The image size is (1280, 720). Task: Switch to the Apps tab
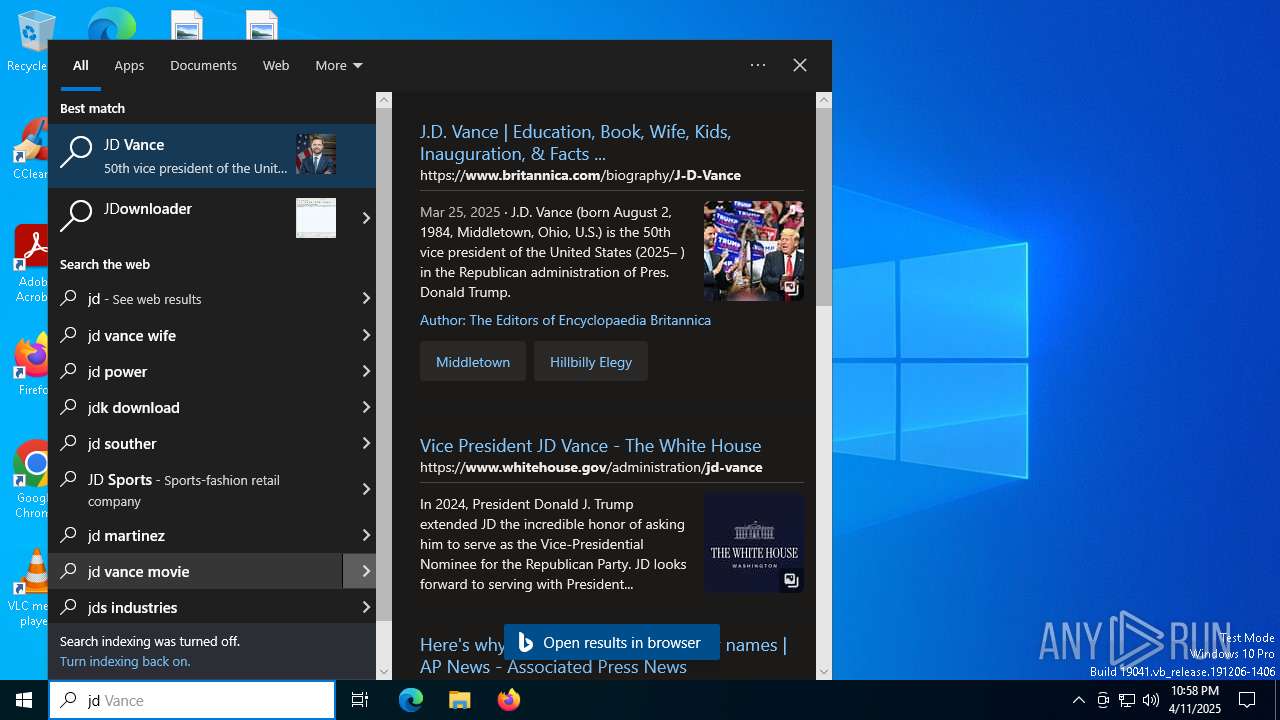pos(129,65)
